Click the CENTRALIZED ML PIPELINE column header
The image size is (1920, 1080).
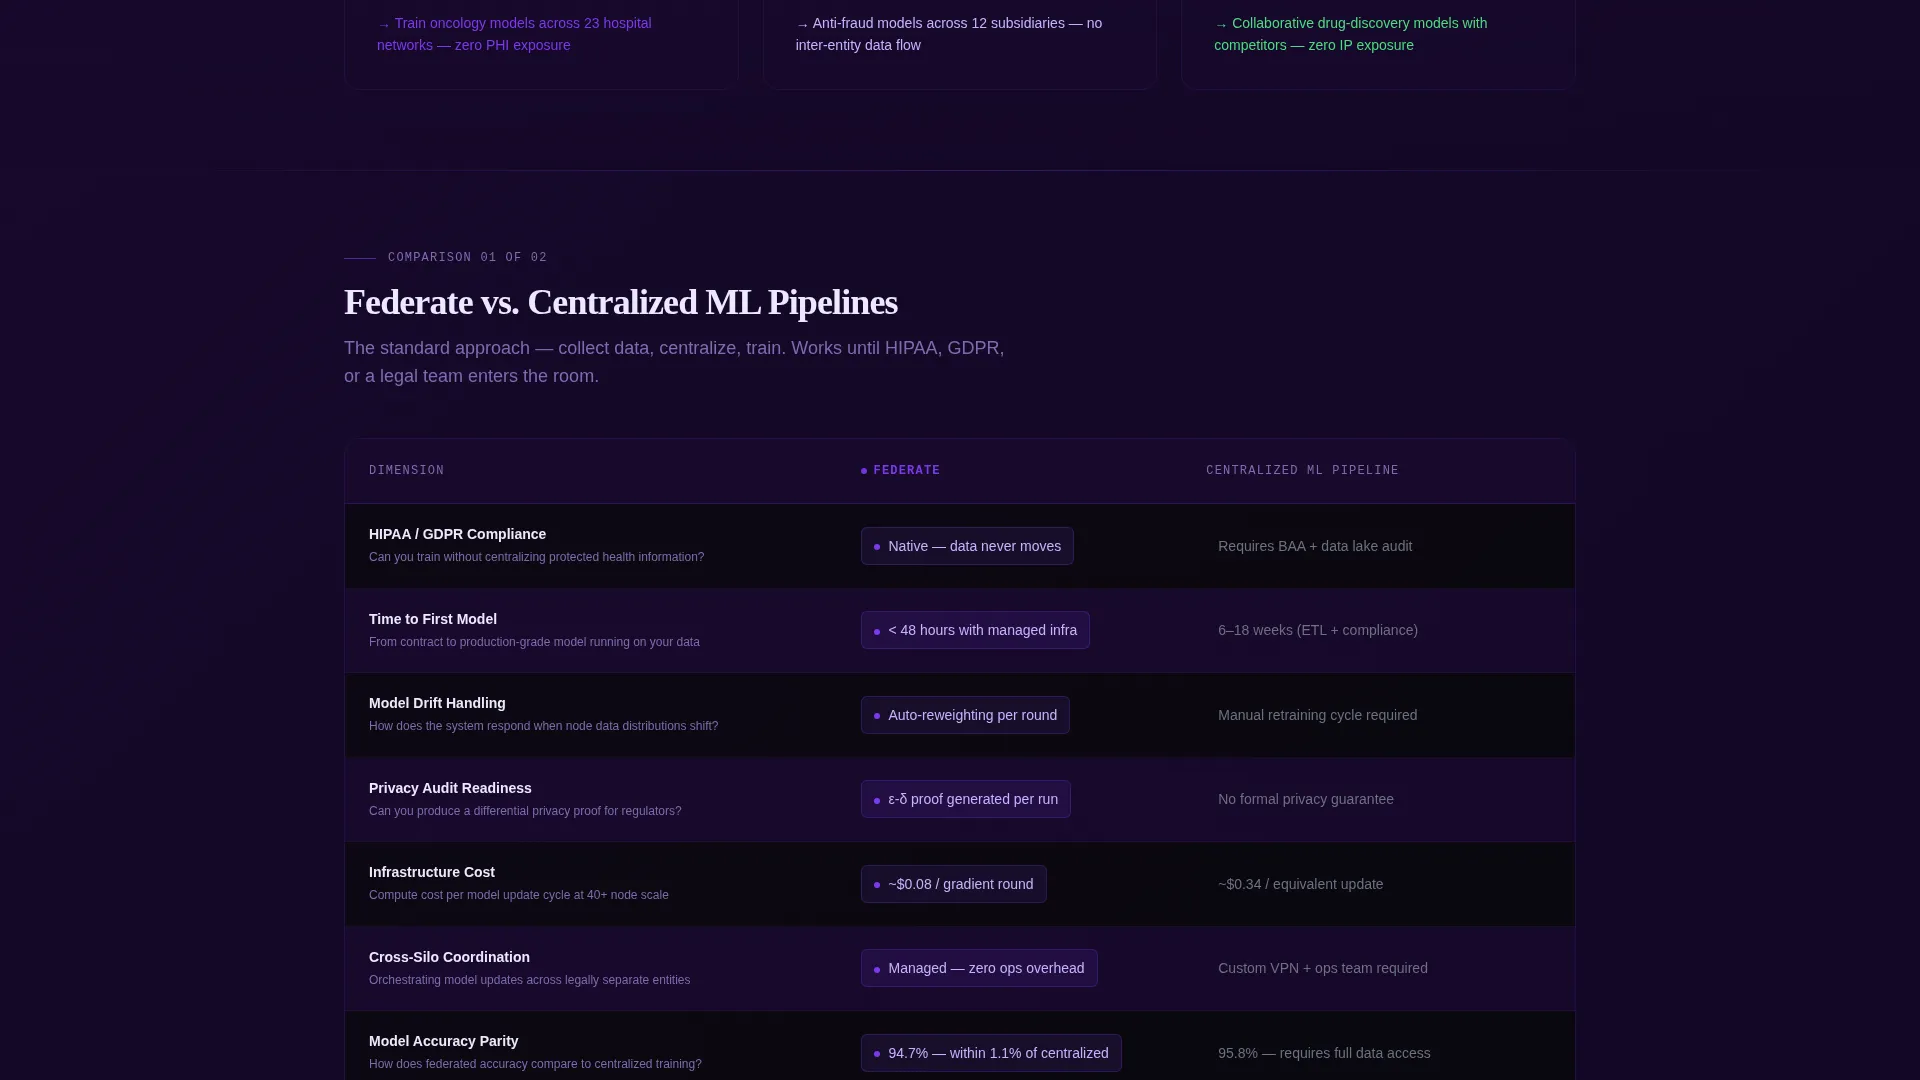[1302, 470]
